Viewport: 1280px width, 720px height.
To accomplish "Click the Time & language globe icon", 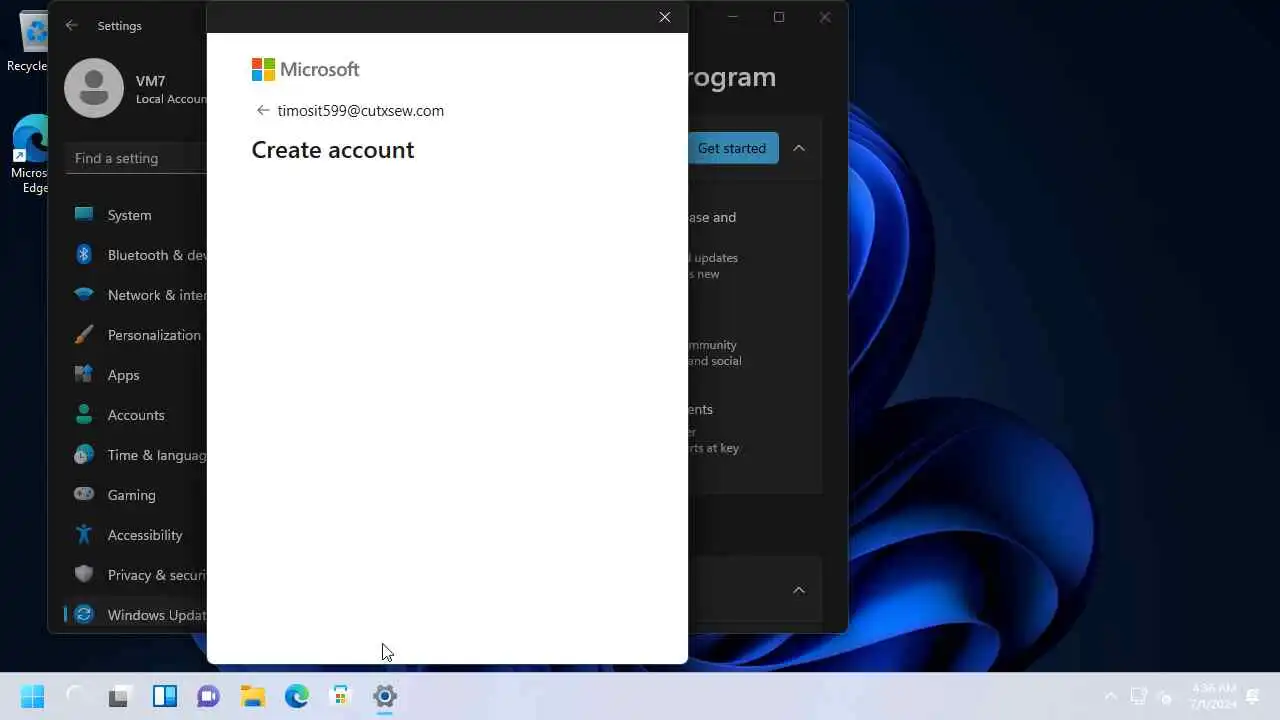I will (x=84, y=455).
